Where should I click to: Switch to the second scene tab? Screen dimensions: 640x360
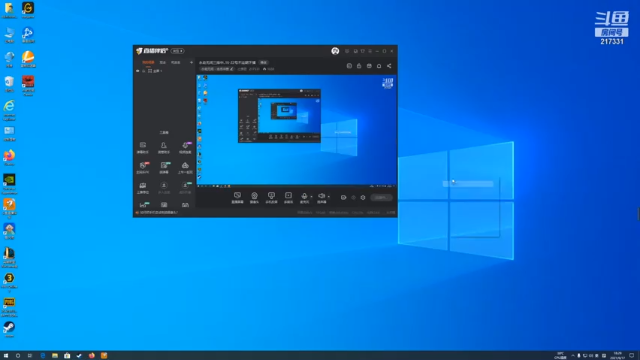(162, 62)
